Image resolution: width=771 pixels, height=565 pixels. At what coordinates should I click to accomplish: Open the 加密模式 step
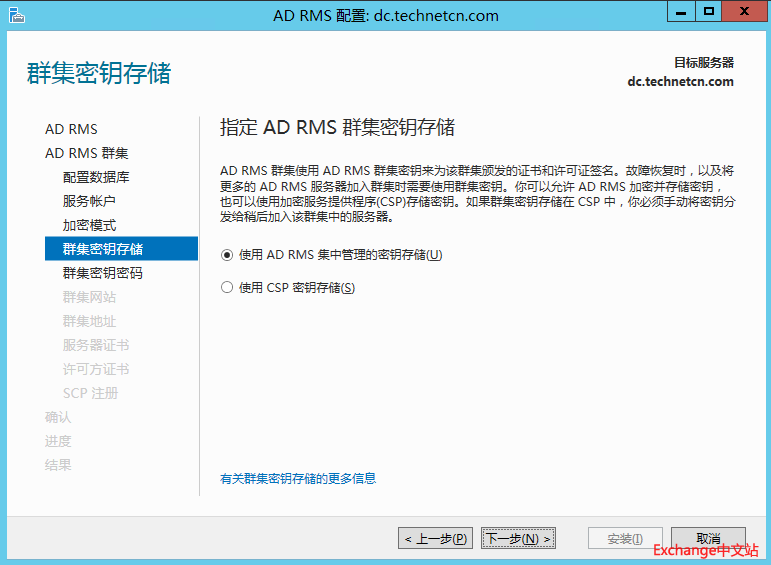[89, 225]
